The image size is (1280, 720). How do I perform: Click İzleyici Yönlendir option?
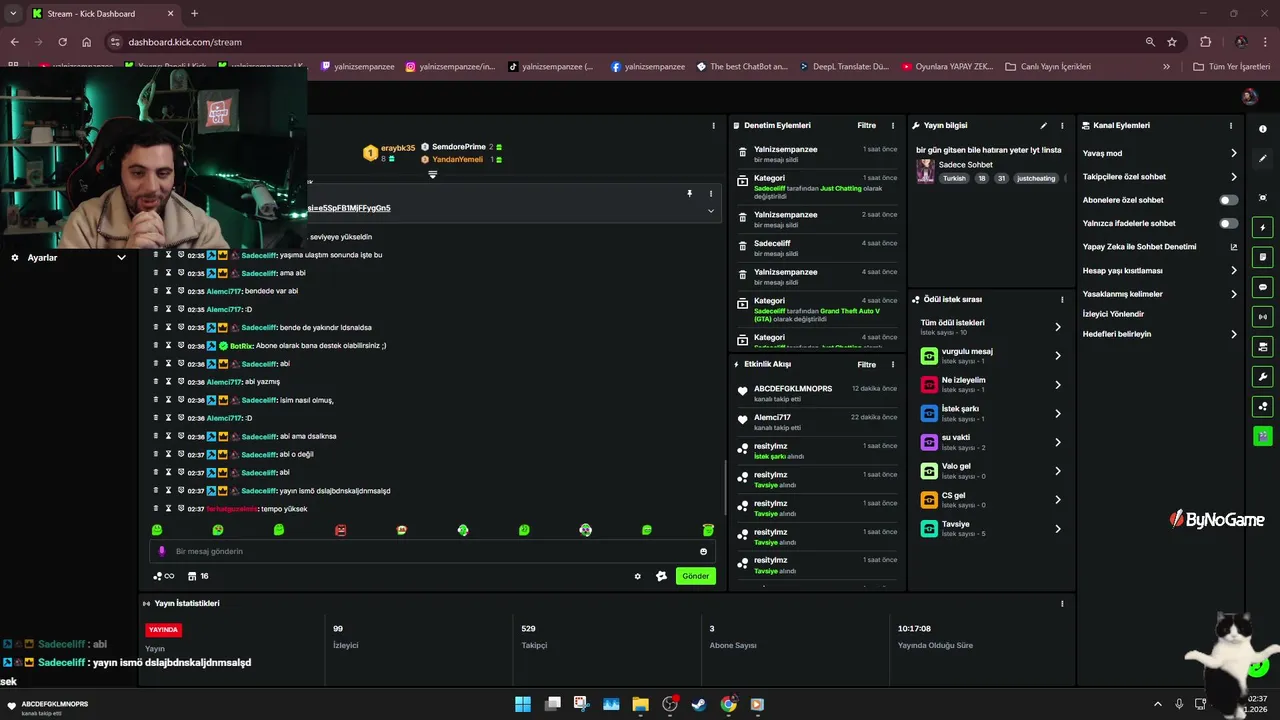click(1113, 314)
